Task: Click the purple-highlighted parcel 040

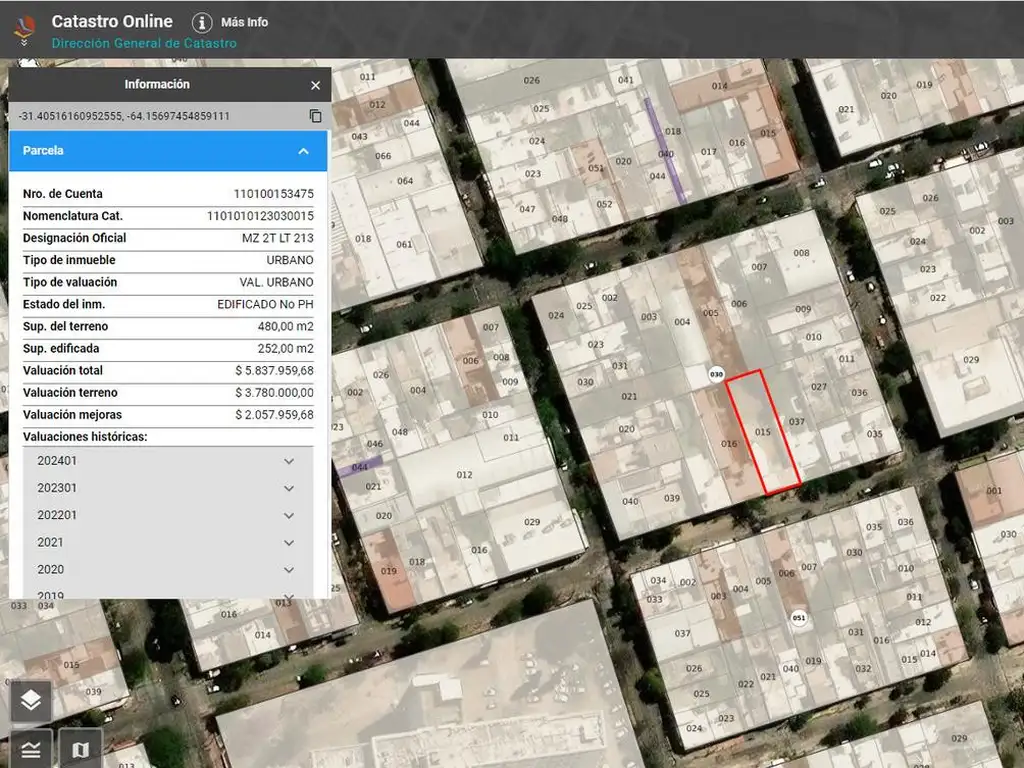Action: click(664, 152)
